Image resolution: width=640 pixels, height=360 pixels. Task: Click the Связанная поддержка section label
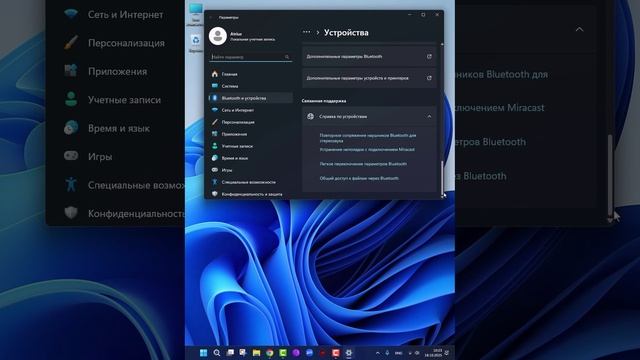(324, 101)
